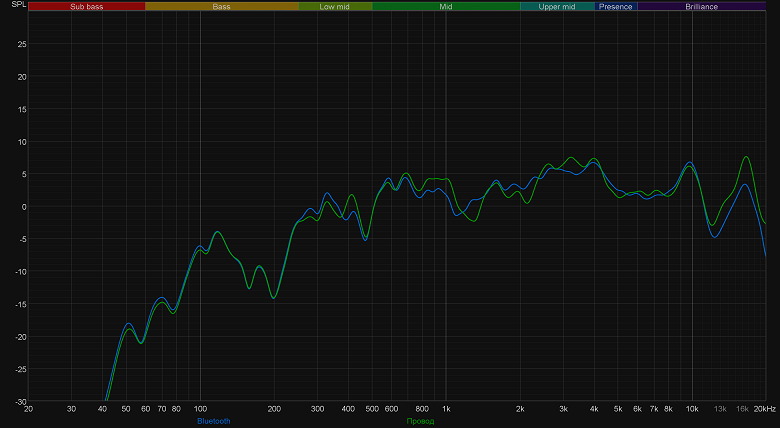Click the -30 dB level label

(x=20, y=402)
